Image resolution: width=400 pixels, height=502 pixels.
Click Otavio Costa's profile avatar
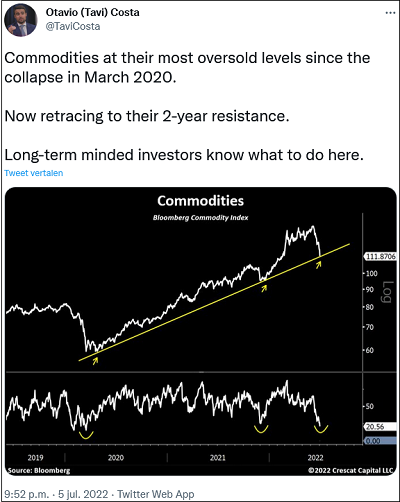click(x=20, y=20)
